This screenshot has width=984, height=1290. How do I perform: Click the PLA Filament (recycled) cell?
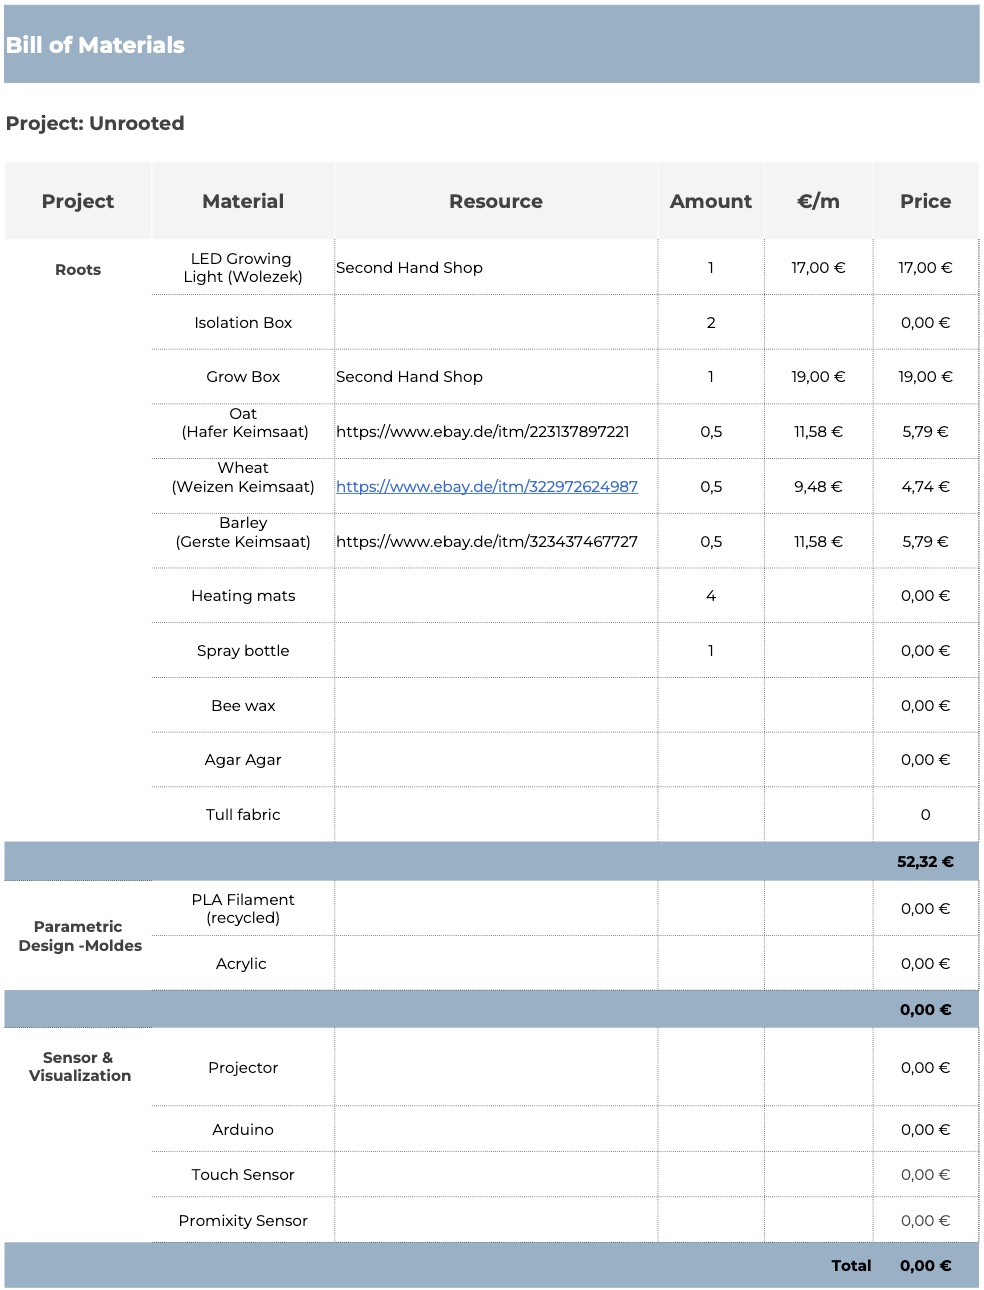tap(243, 909)
